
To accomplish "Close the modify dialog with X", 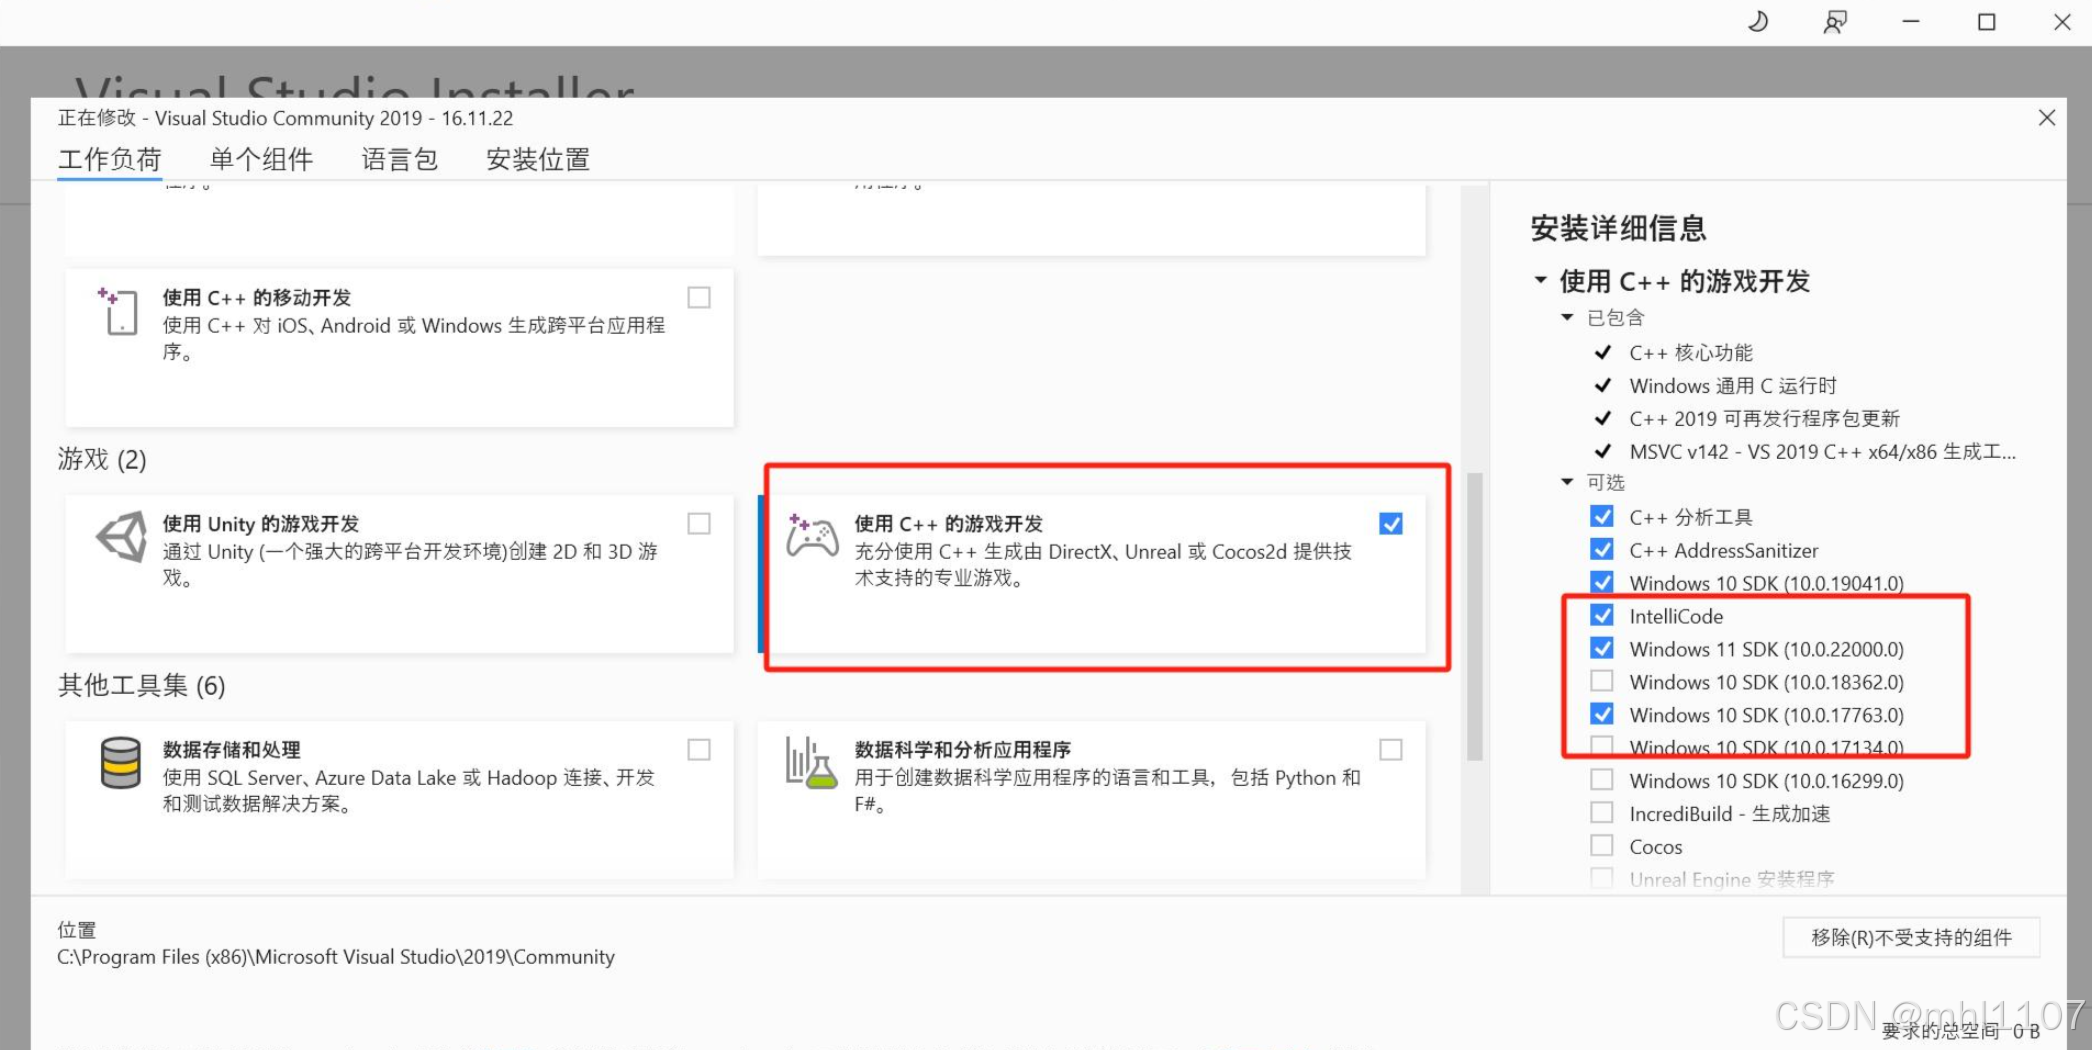I will [2047, 118].
